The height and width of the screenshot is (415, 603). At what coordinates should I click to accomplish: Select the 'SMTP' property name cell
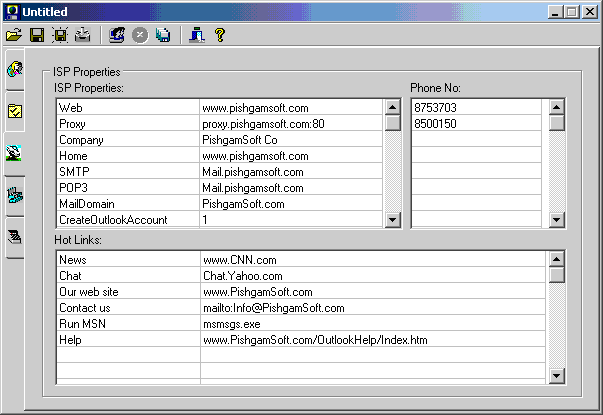tap(128, 172)
